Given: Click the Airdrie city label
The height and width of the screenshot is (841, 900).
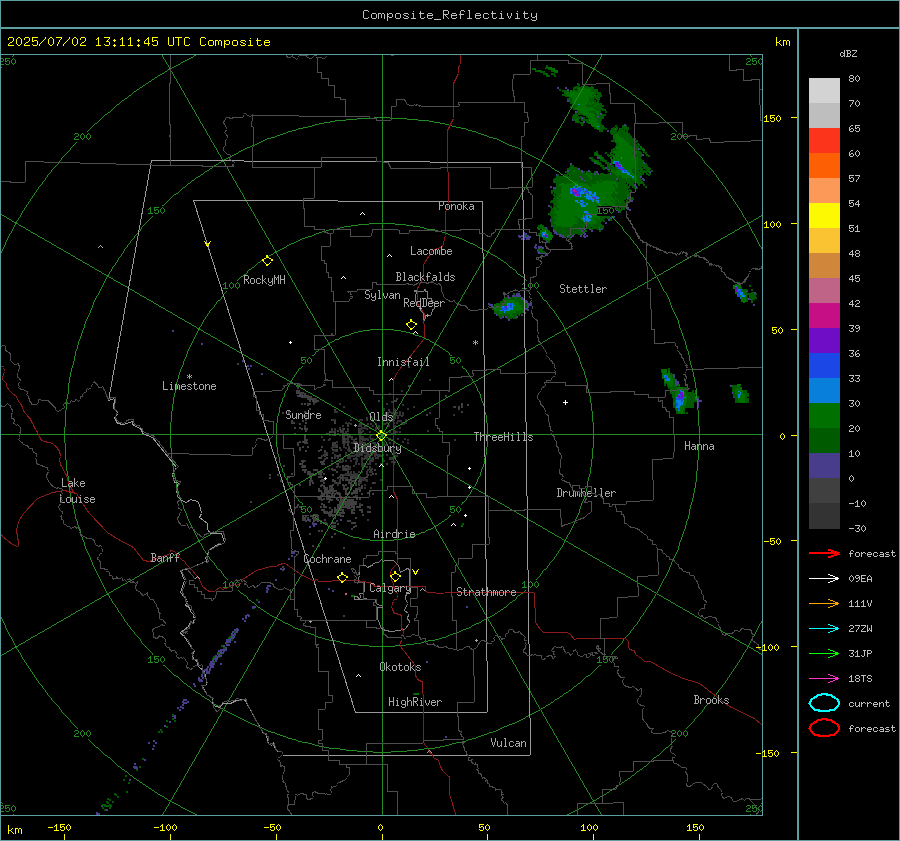Looking at the screenshot, I should (x=394, y=534).
